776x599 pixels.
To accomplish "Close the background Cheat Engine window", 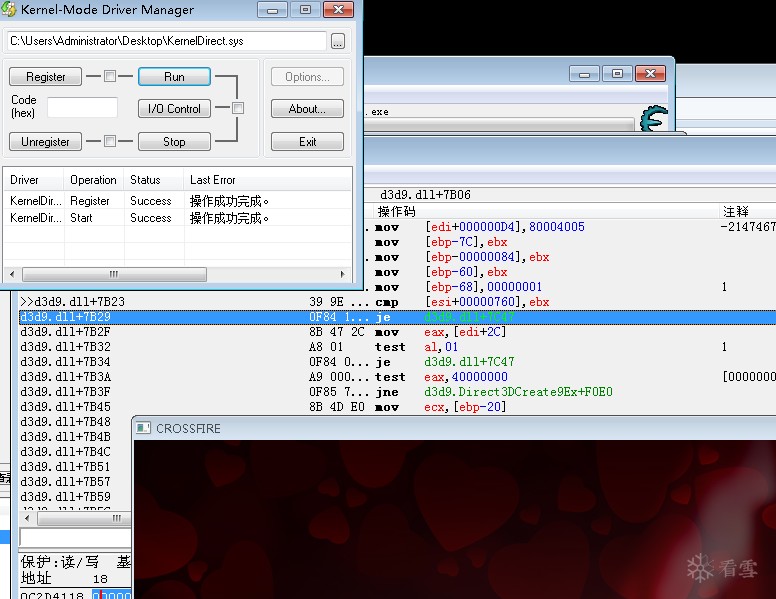I will coord(650,74).
